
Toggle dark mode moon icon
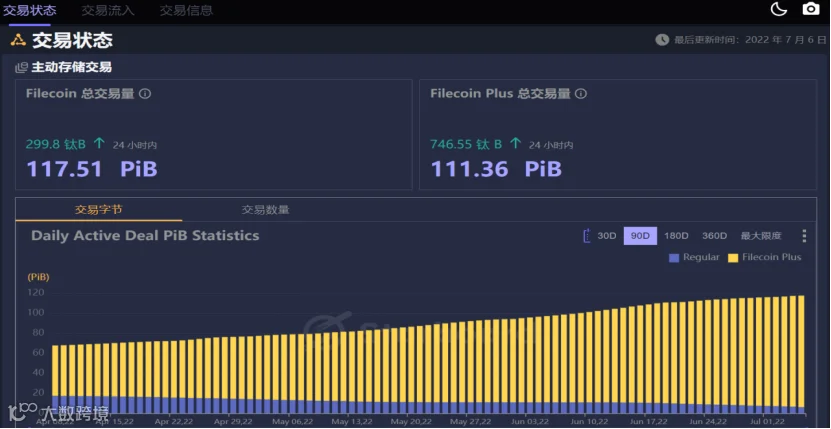779,9
